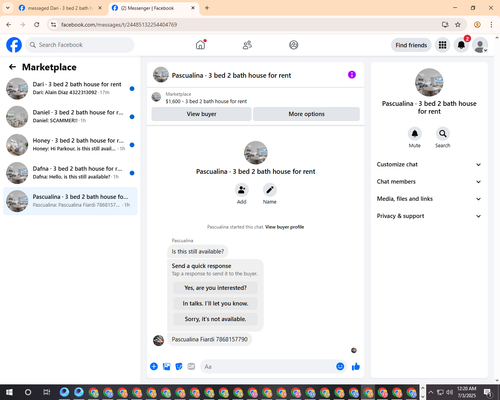Open emoji picker in message box
500x400 pixels.
coord(340,367)
